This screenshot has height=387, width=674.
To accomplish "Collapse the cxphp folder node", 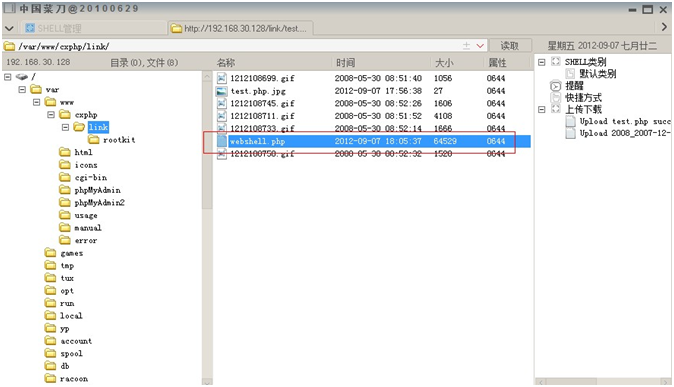I will [51, 114].
